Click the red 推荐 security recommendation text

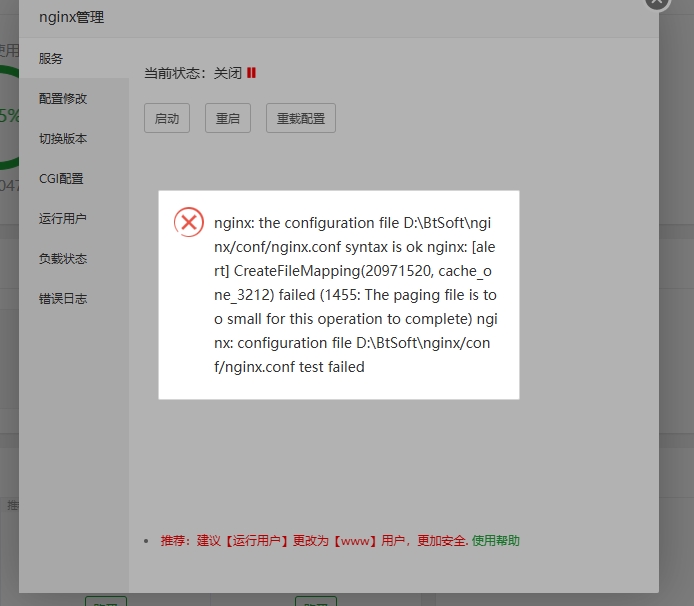314,540
